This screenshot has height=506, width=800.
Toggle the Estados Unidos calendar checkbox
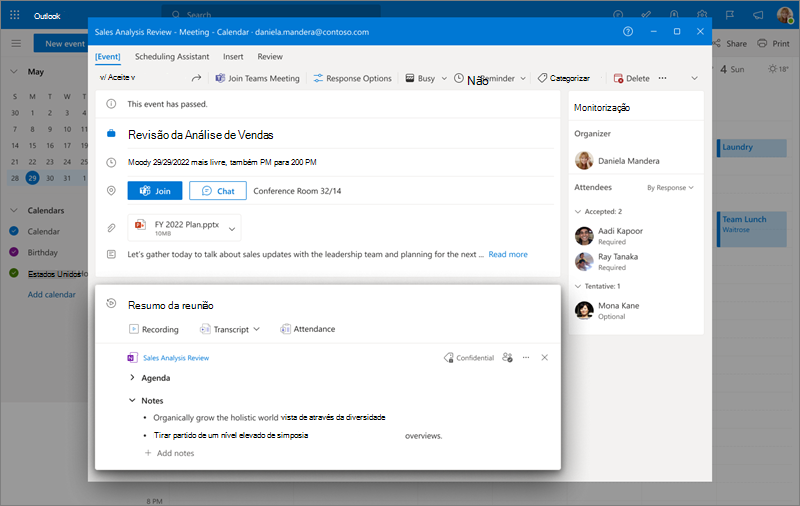point(14,273)
